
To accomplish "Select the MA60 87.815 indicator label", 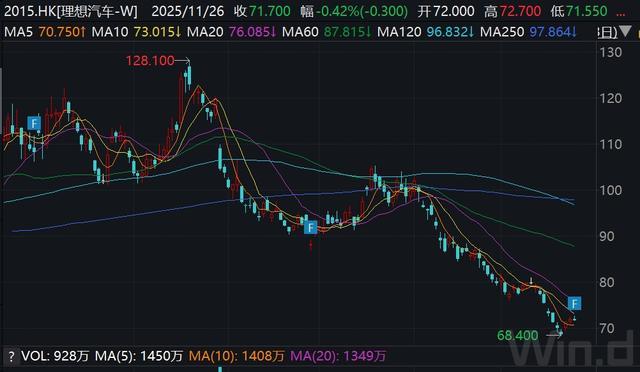I will pos(327,31).
